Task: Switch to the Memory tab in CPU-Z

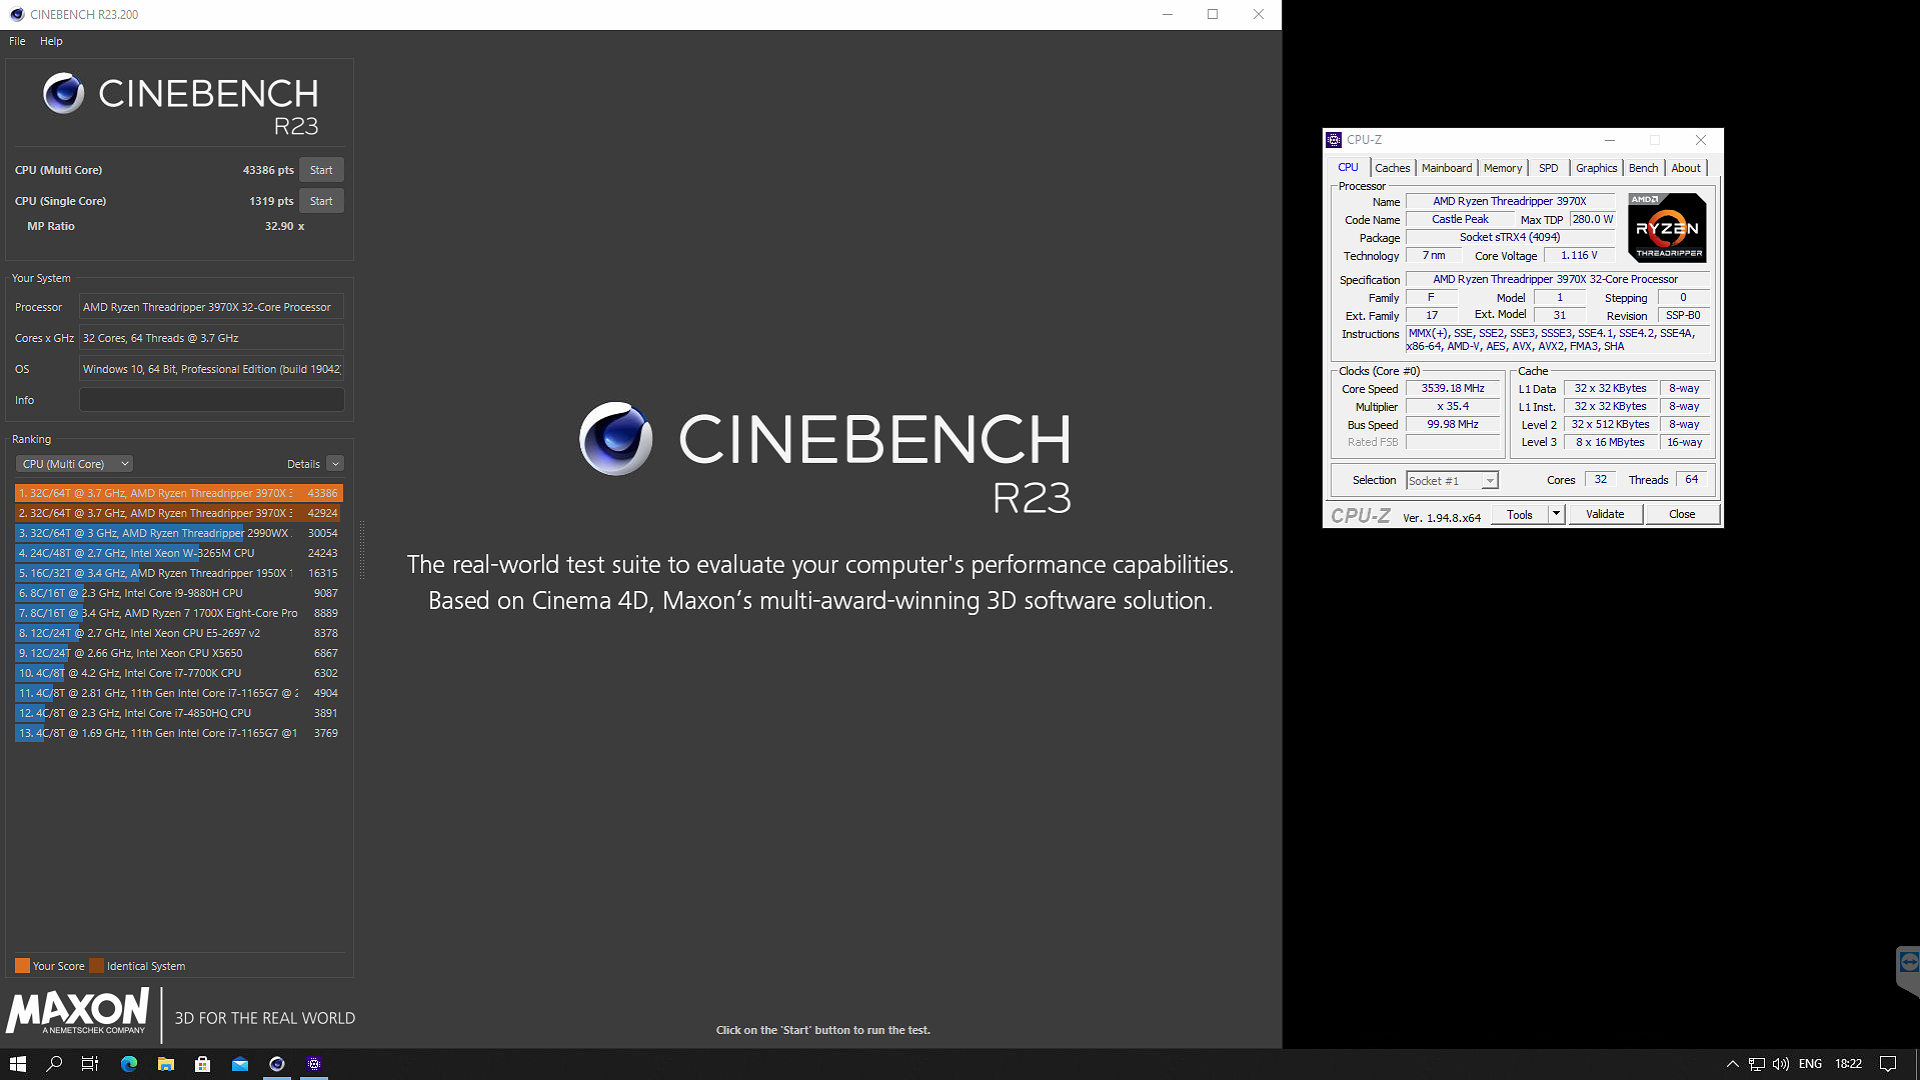Action: [1502, 168]
